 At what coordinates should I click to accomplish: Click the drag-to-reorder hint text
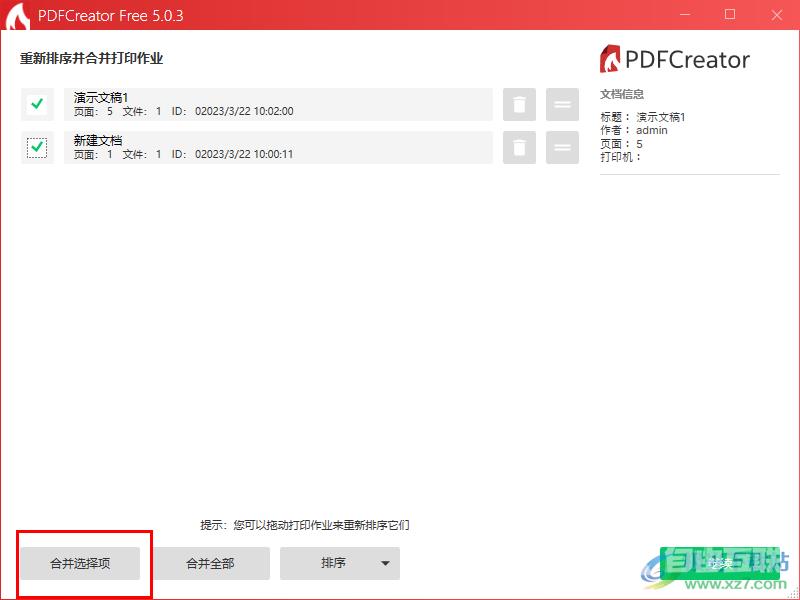pos(305,525)
